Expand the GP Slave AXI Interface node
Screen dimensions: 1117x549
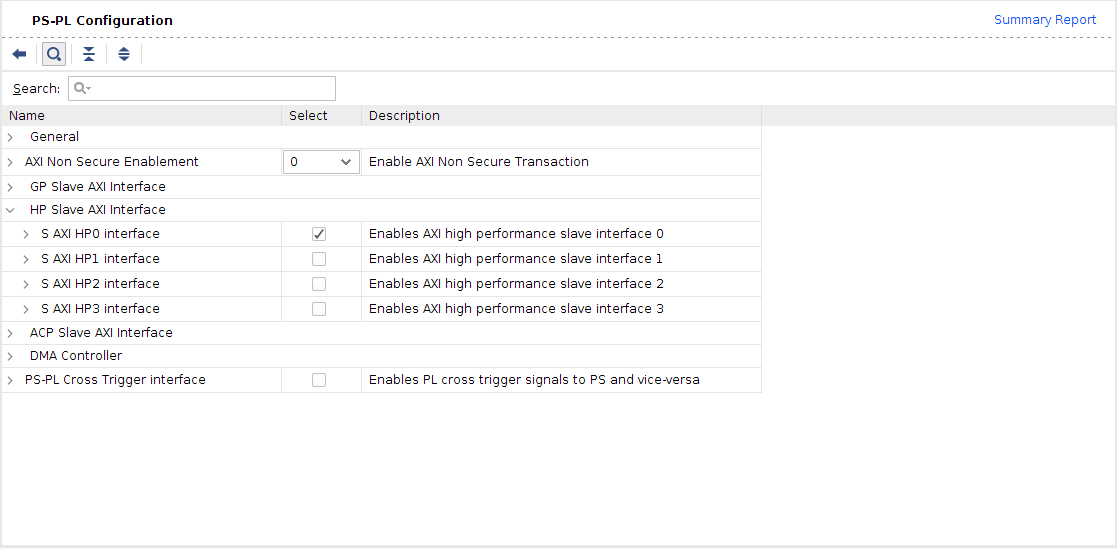10,187
